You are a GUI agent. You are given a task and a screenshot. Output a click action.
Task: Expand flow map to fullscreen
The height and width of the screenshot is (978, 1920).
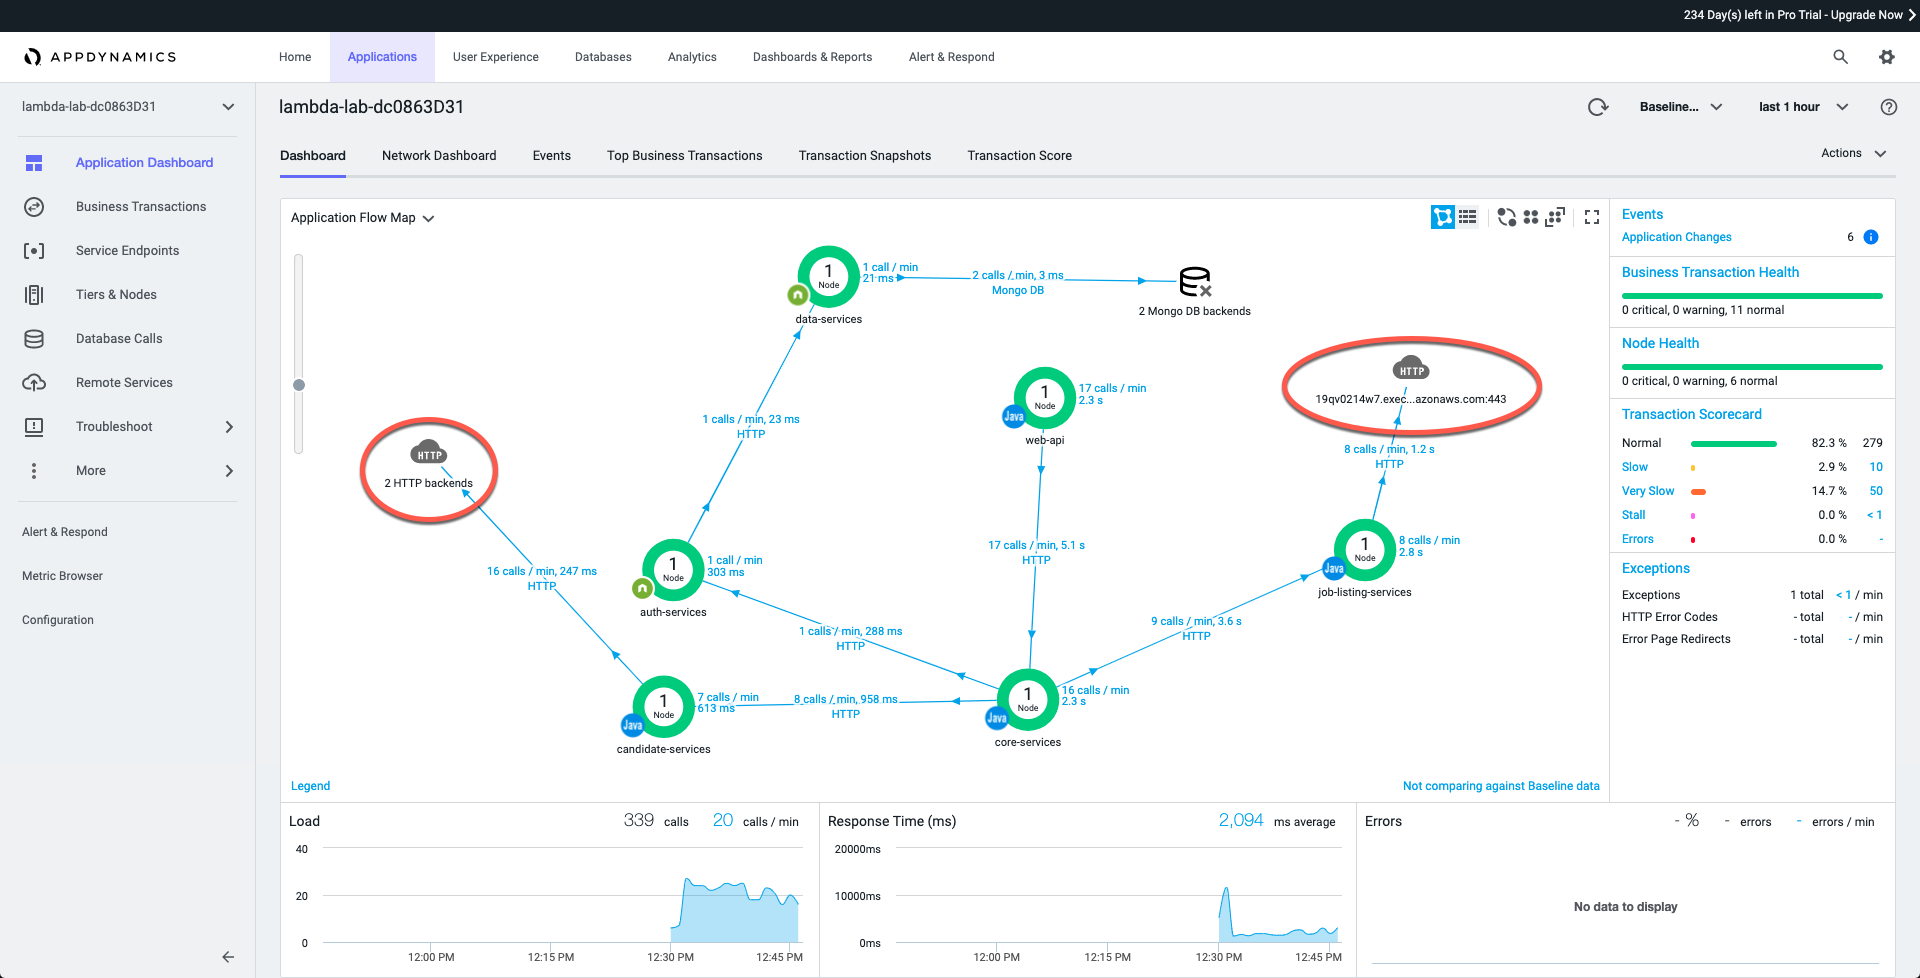pos(1592,217)
